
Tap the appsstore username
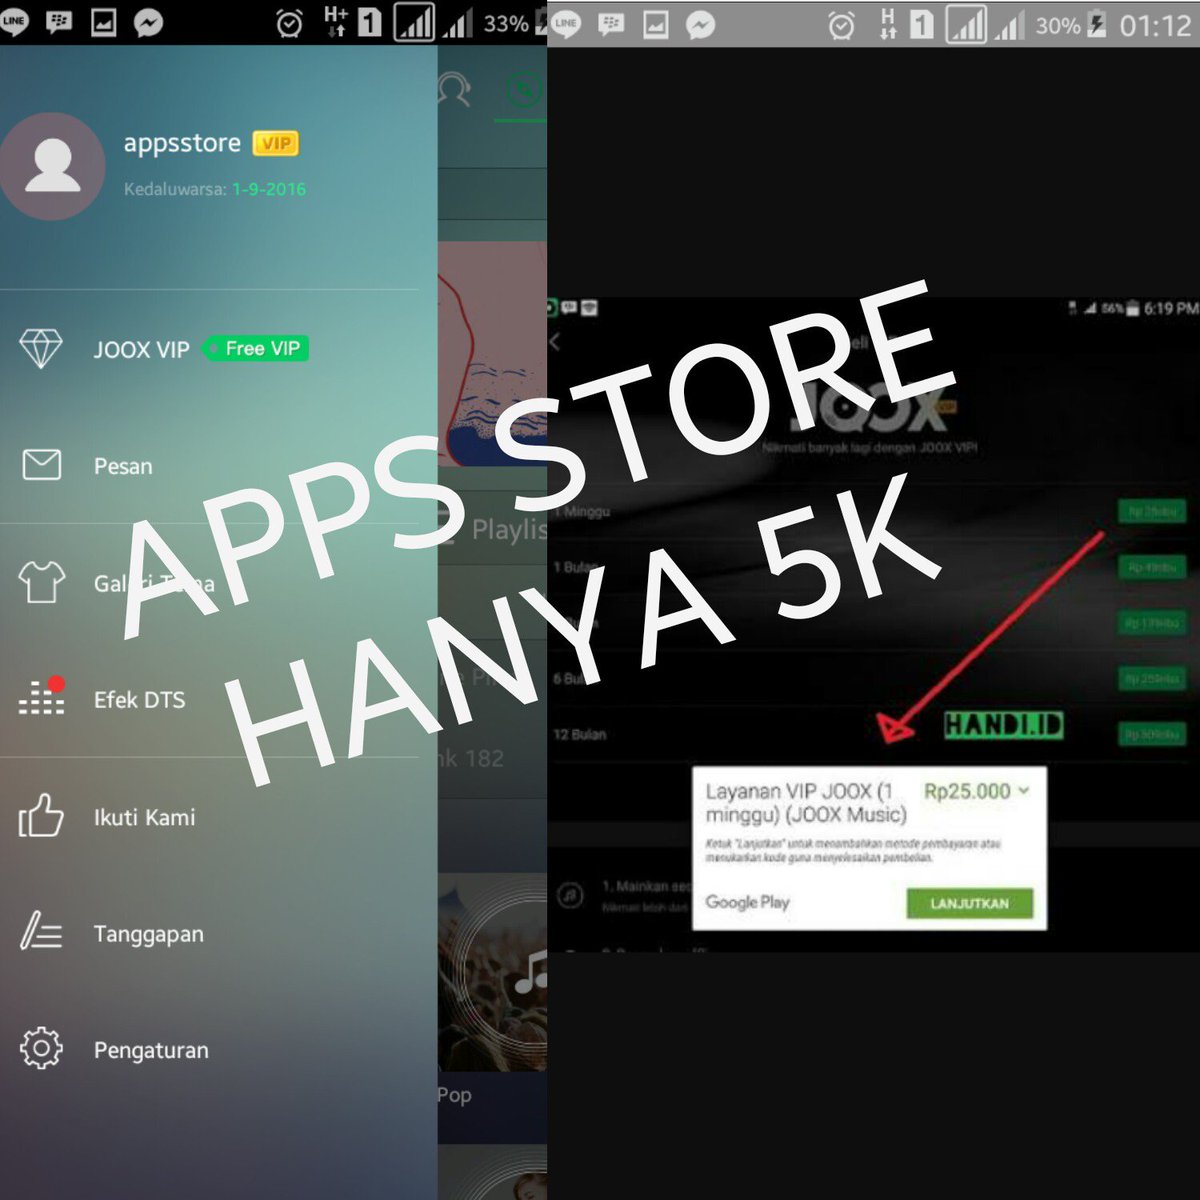tap(182, 143)
